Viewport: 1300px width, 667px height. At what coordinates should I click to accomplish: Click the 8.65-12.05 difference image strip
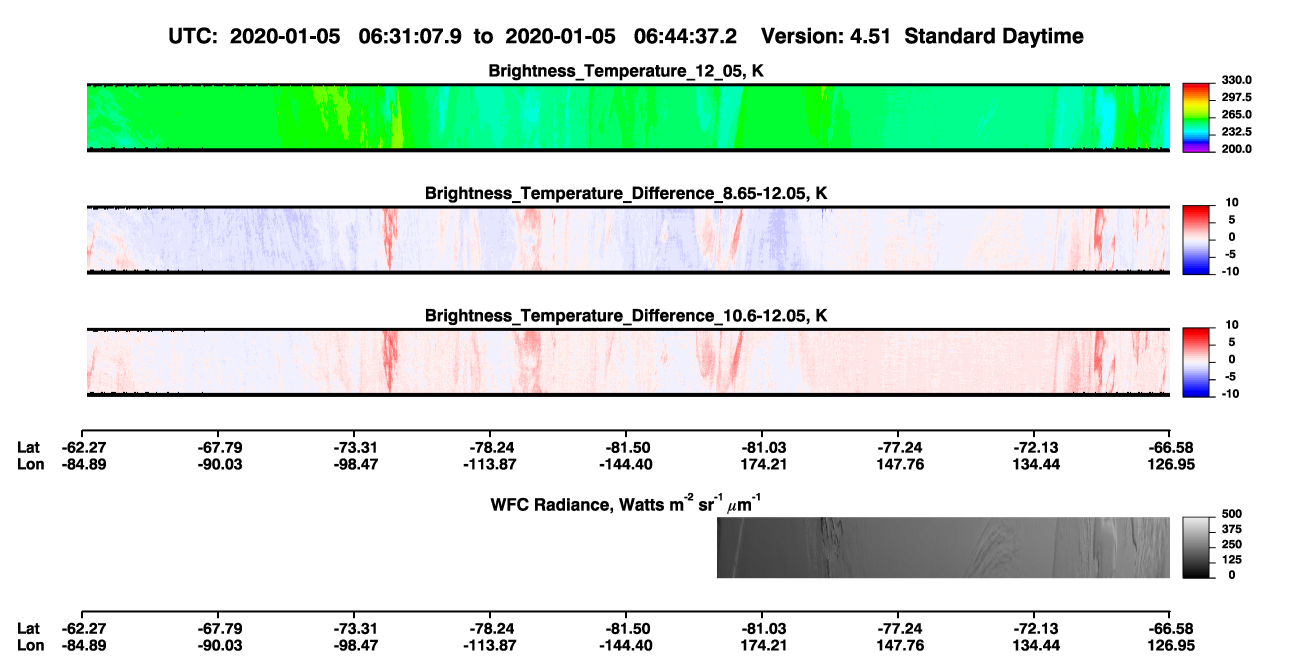(x=628, y=239)
